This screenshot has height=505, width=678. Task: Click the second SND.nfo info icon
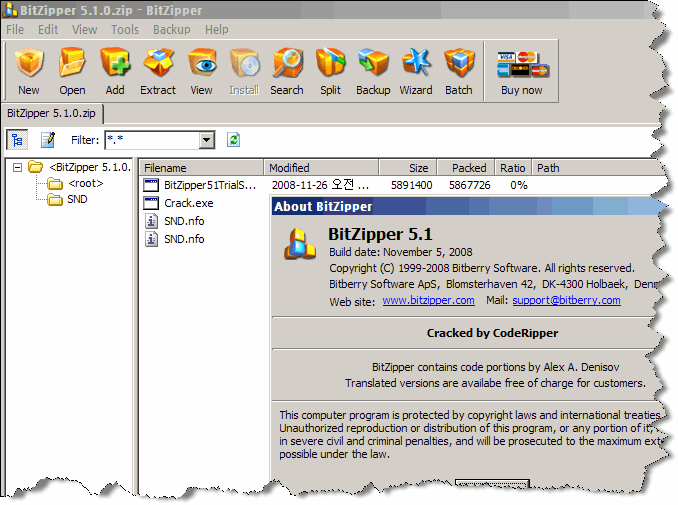[x=151, y=239]
